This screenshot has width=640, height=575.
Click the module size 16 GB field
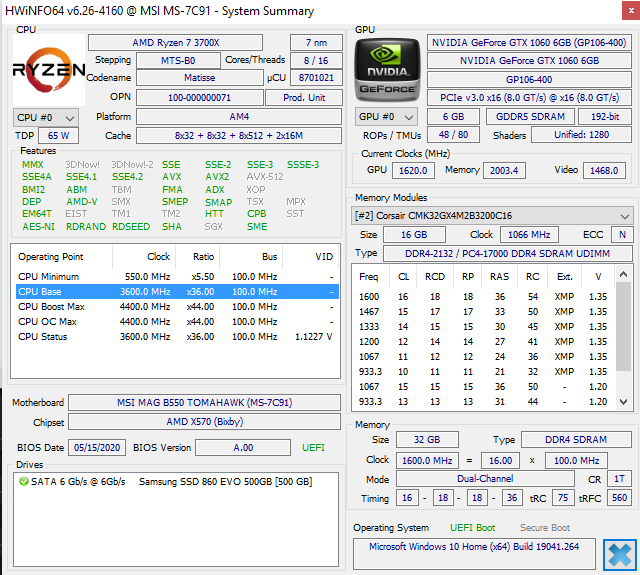pos(414,235)
